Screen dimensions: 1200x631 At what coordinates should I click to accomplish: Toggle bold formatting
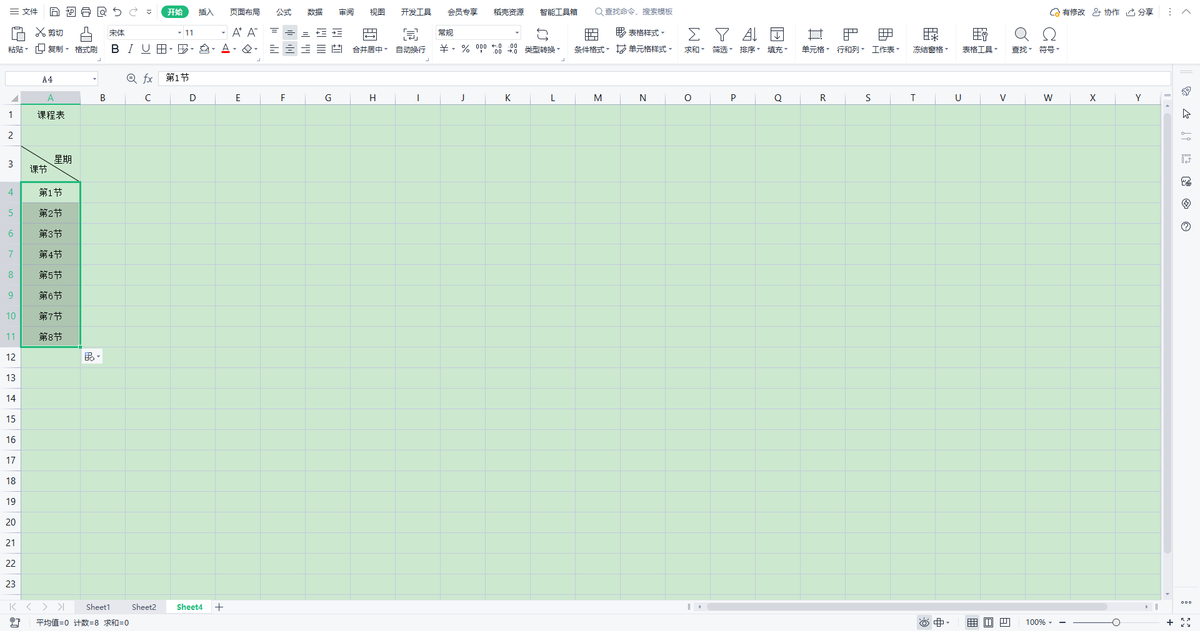click(x=115, y=49)
